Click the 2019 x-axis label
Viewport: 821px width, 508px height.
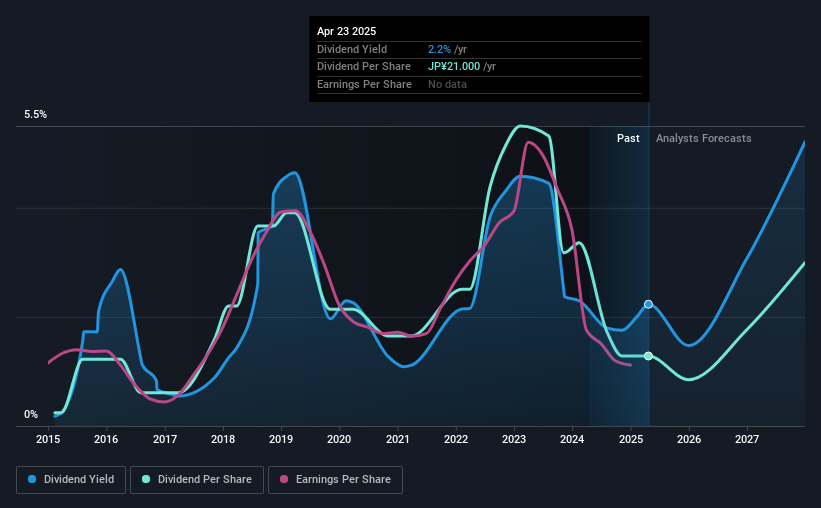[281, 439]
